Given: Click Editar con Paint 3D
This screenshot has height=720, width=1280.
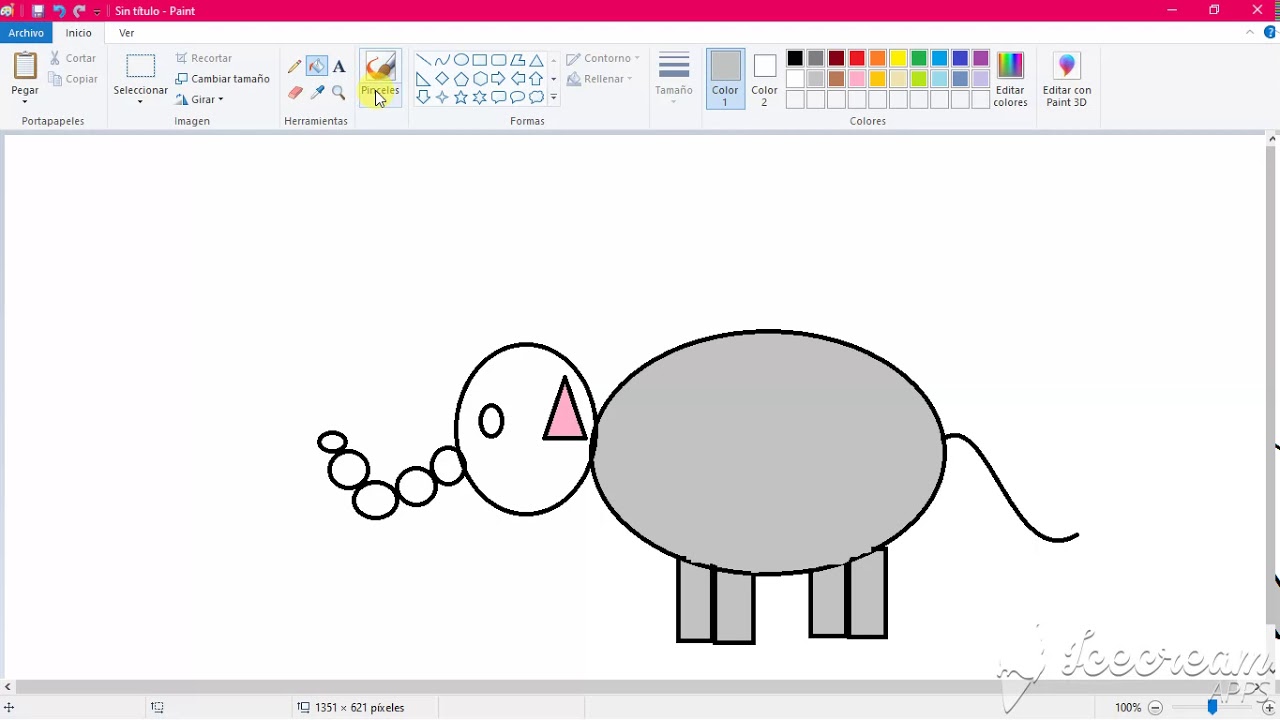Looking at the screenshot, I should (x=1067, y=79).
